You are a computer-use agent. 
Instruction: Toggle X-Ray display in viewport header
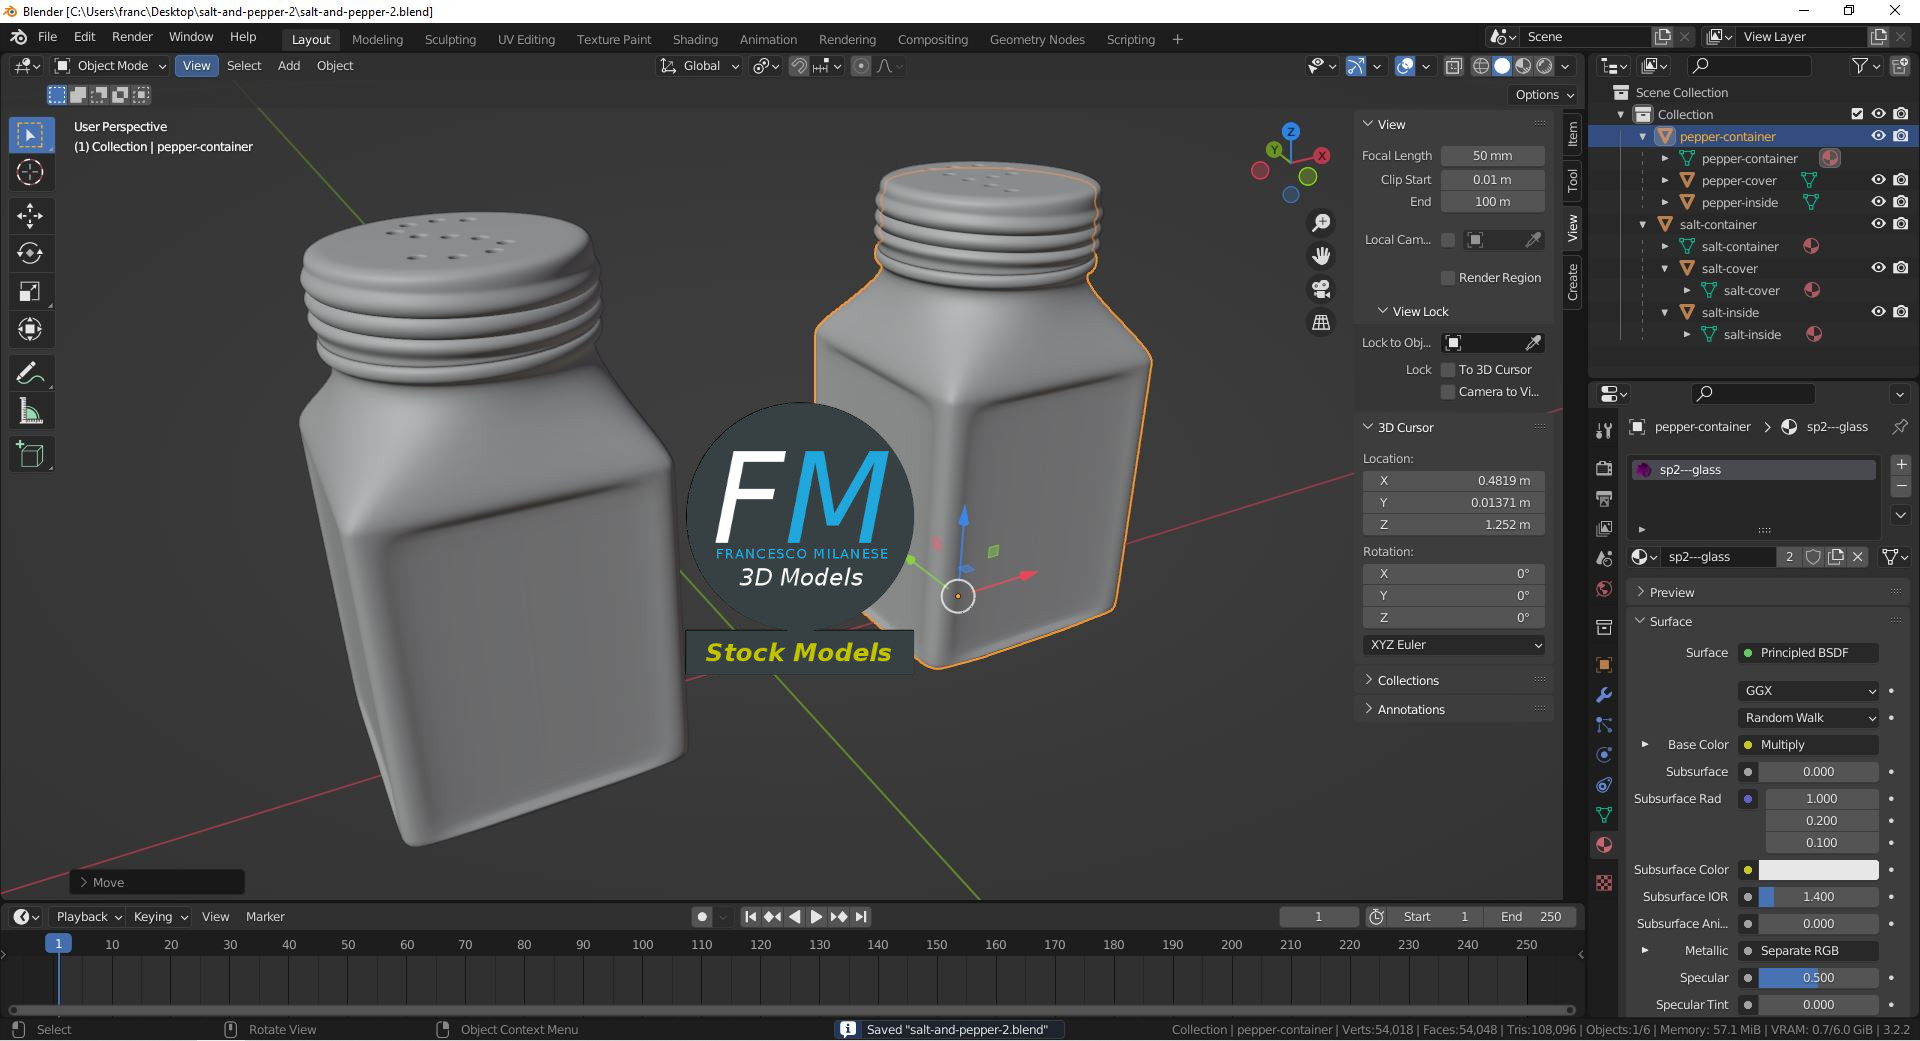click(x=1453, y=66)
